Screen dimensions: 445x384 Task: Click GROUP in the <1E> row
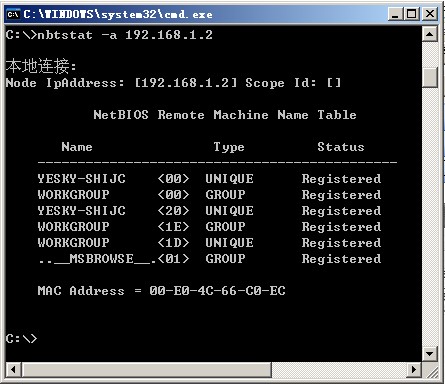[x=225, y=227]
